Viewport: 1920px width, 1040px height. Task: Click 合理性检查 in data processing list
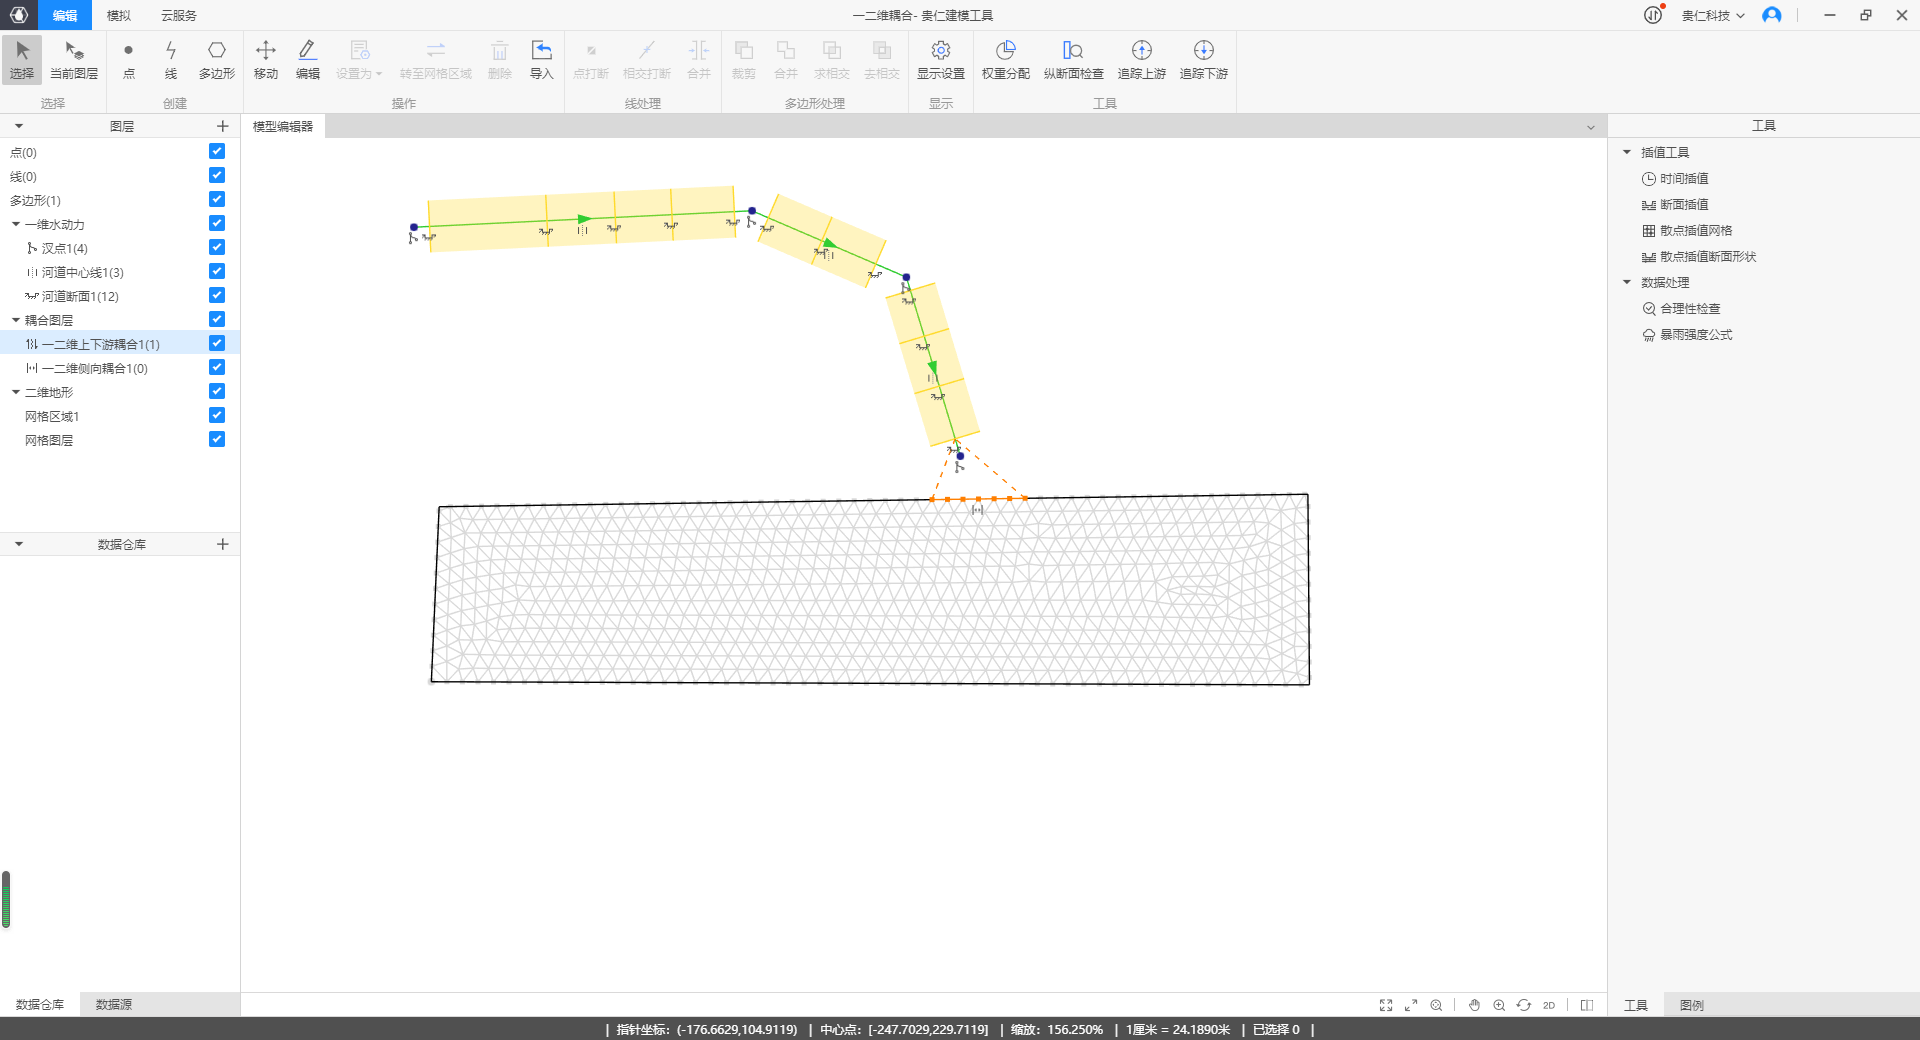[x=1690, y=308]
